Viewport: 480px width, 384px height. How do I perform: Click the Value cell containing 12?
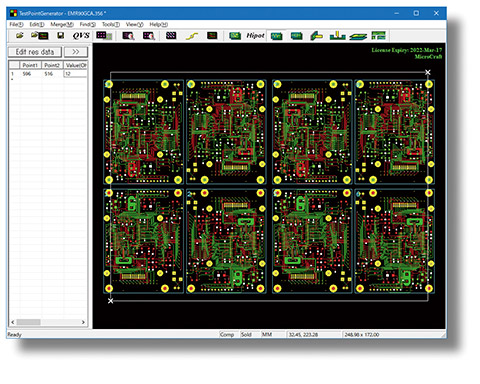[75, 74]
